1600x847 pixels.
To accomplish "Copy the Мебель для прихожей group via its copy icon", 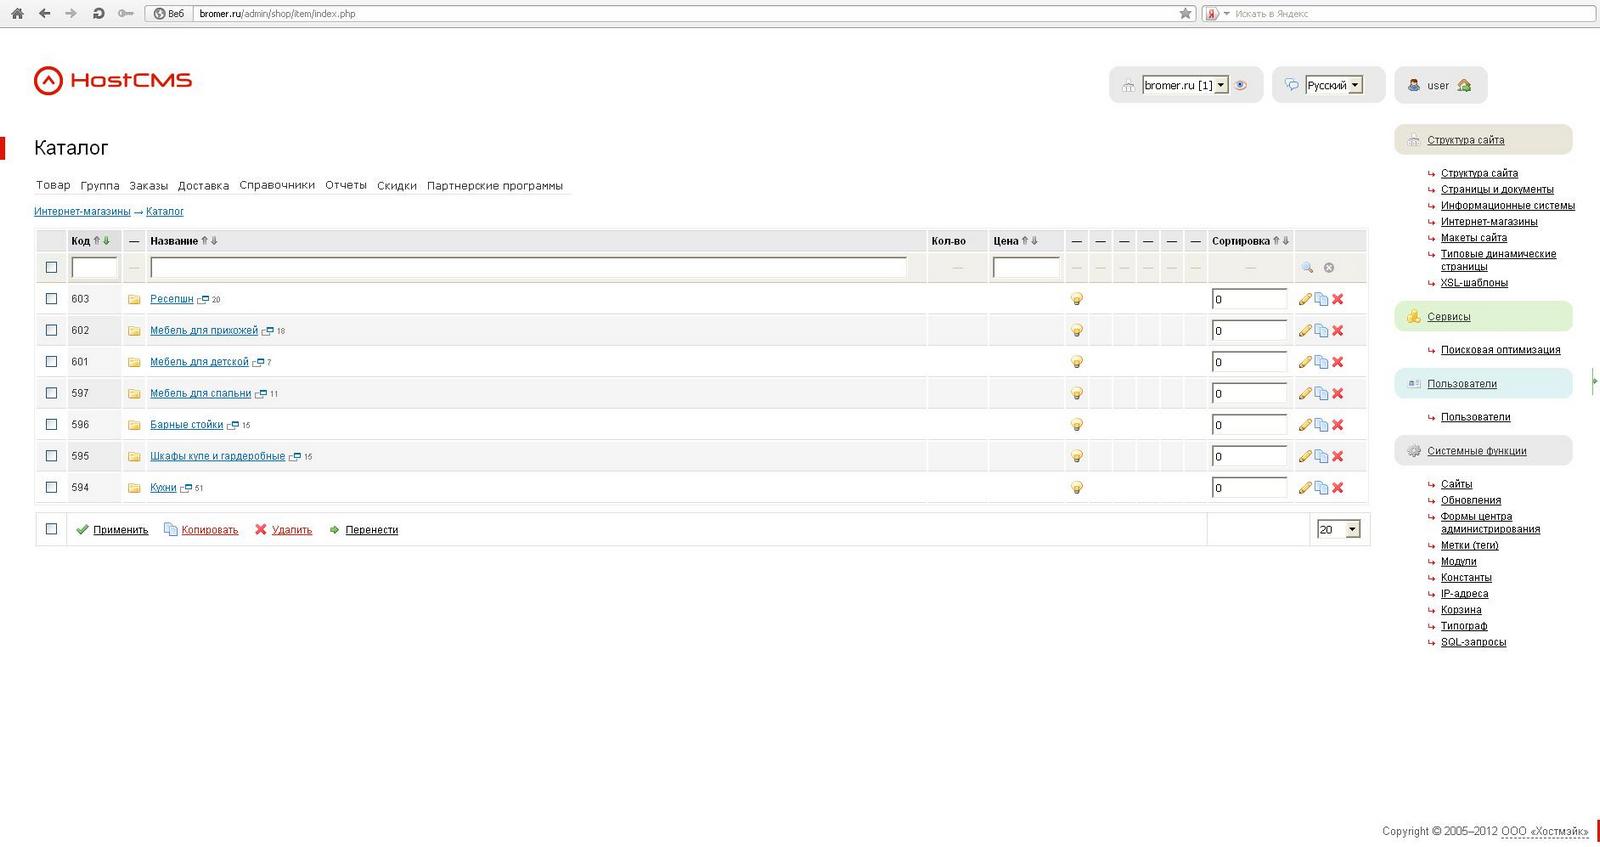I will click(x=1321, y=331).
